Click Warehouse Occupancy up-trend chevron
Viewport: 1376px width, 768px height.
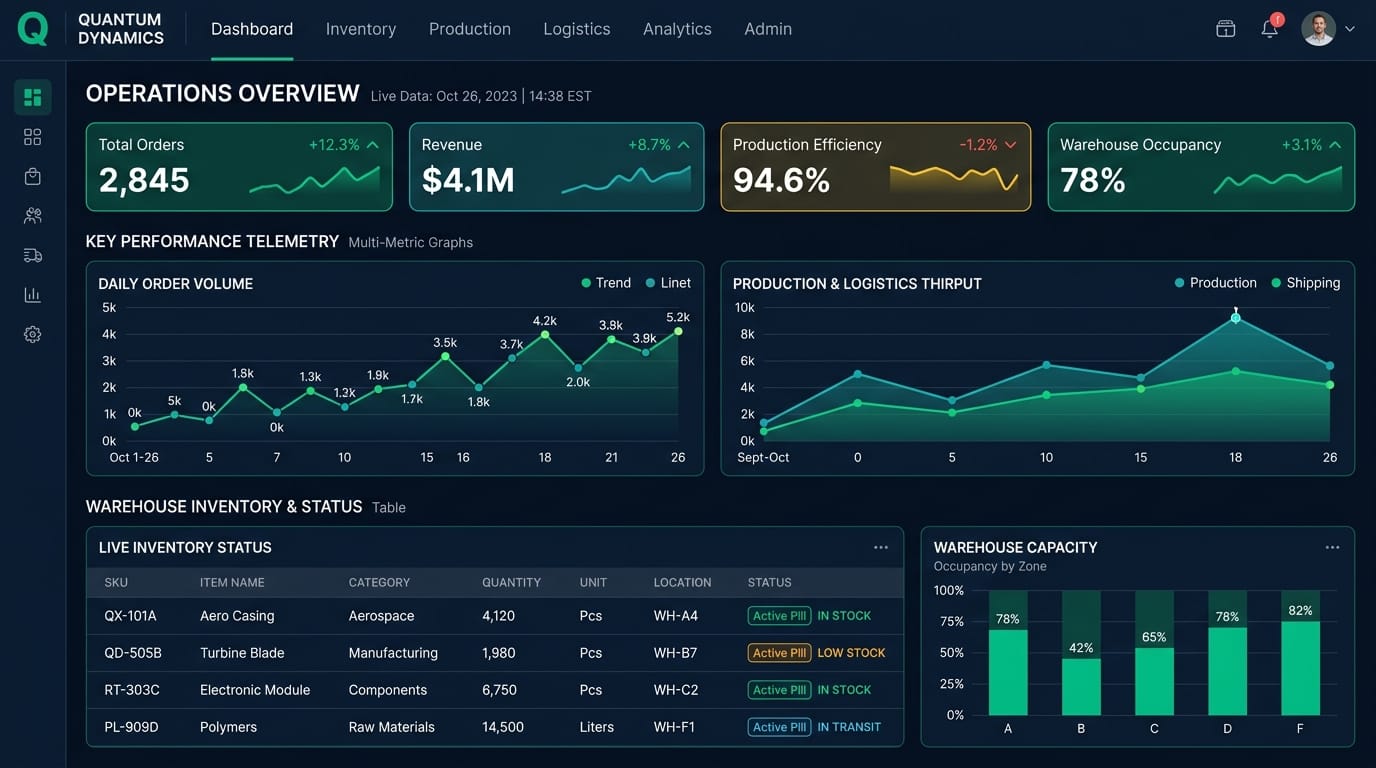pyautogui.click(x=1335, y=145)
